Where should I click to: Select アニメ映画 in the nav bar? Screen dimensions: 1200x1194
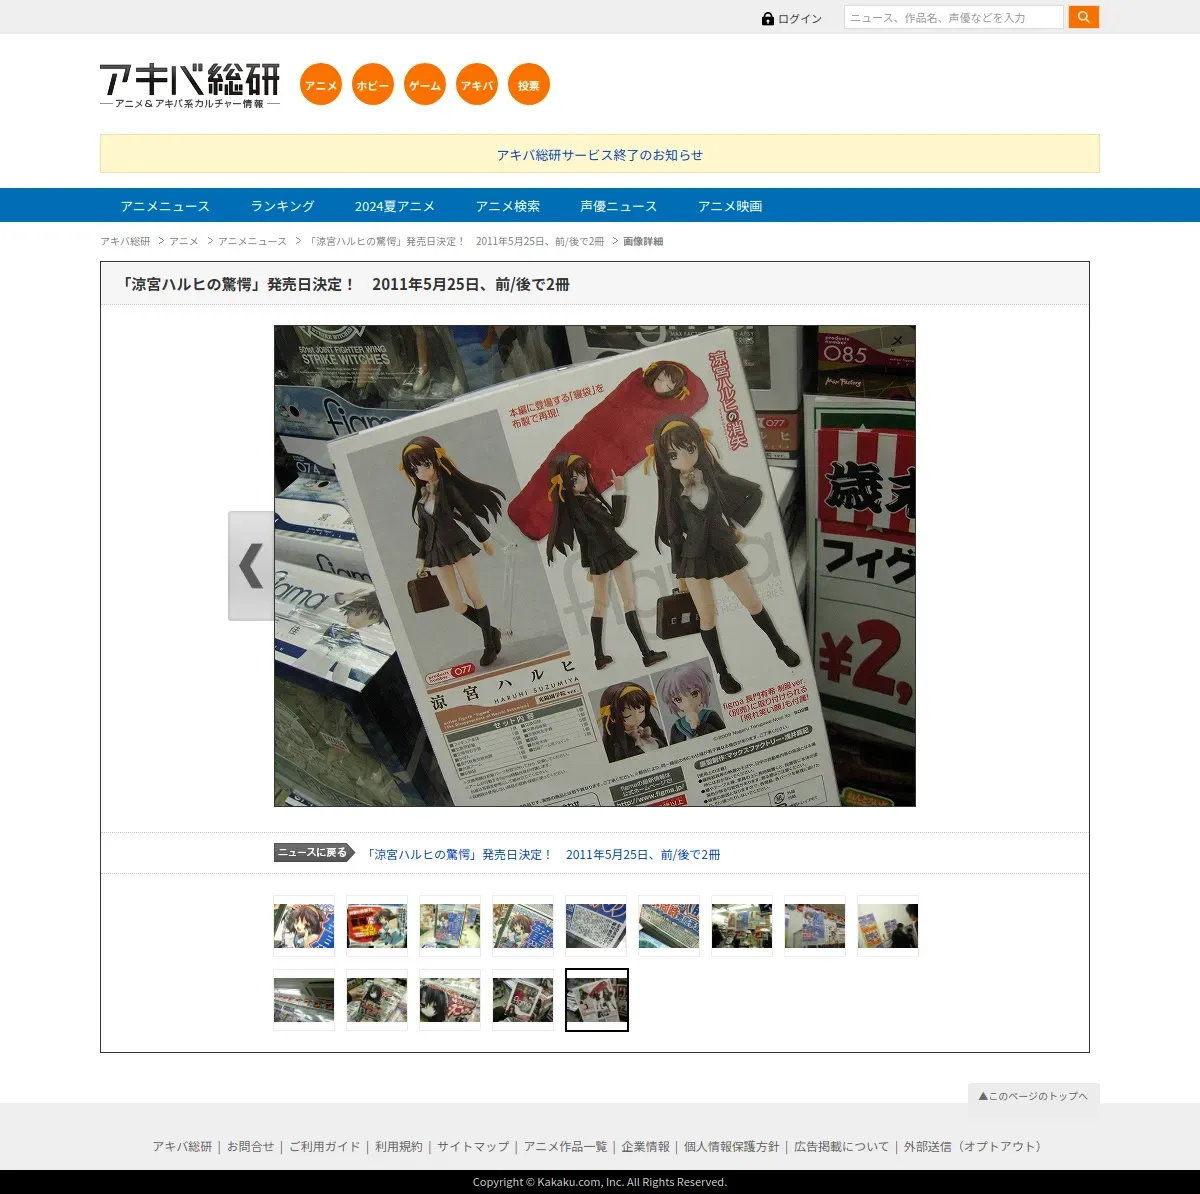tap(730, 206)
